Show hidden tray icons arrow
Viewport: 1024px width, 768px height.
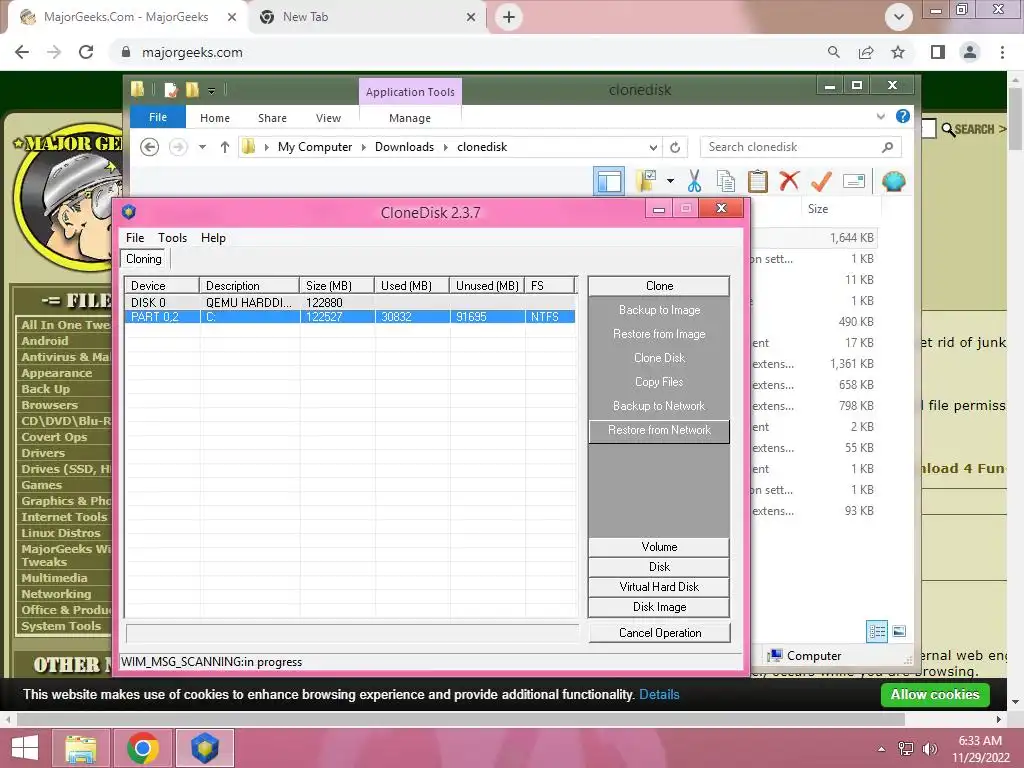pos(881,749)
